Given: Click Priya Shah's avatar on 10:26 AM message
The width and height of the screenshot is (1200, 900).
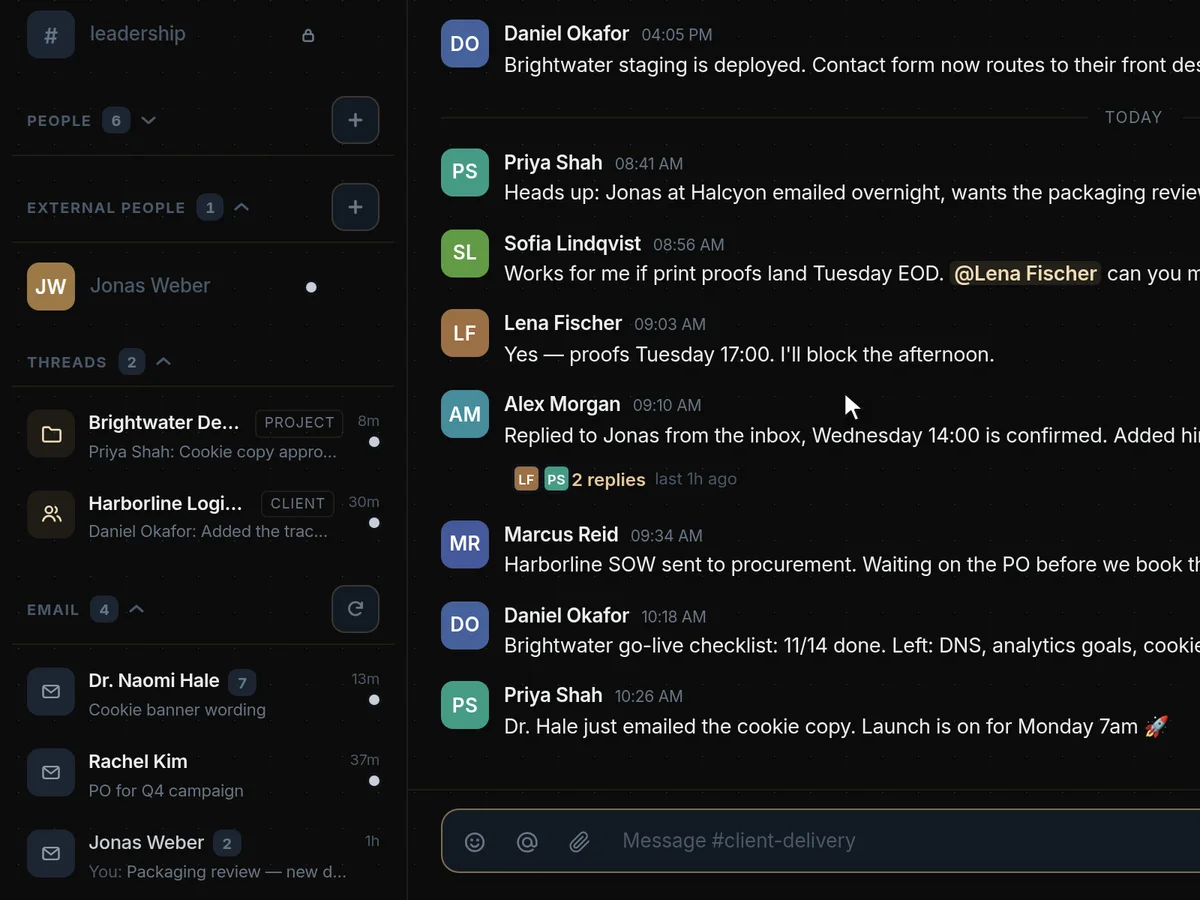Looking at the screenshot, I should pyautogui.click(x=465, y=705).
